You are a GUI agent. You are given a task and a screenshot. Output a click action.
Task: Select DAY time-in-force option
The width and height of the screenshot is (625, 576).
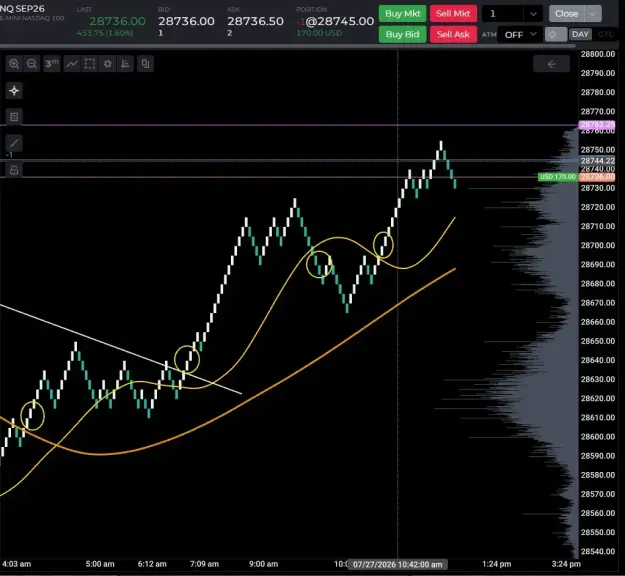(x=580, y=34)
